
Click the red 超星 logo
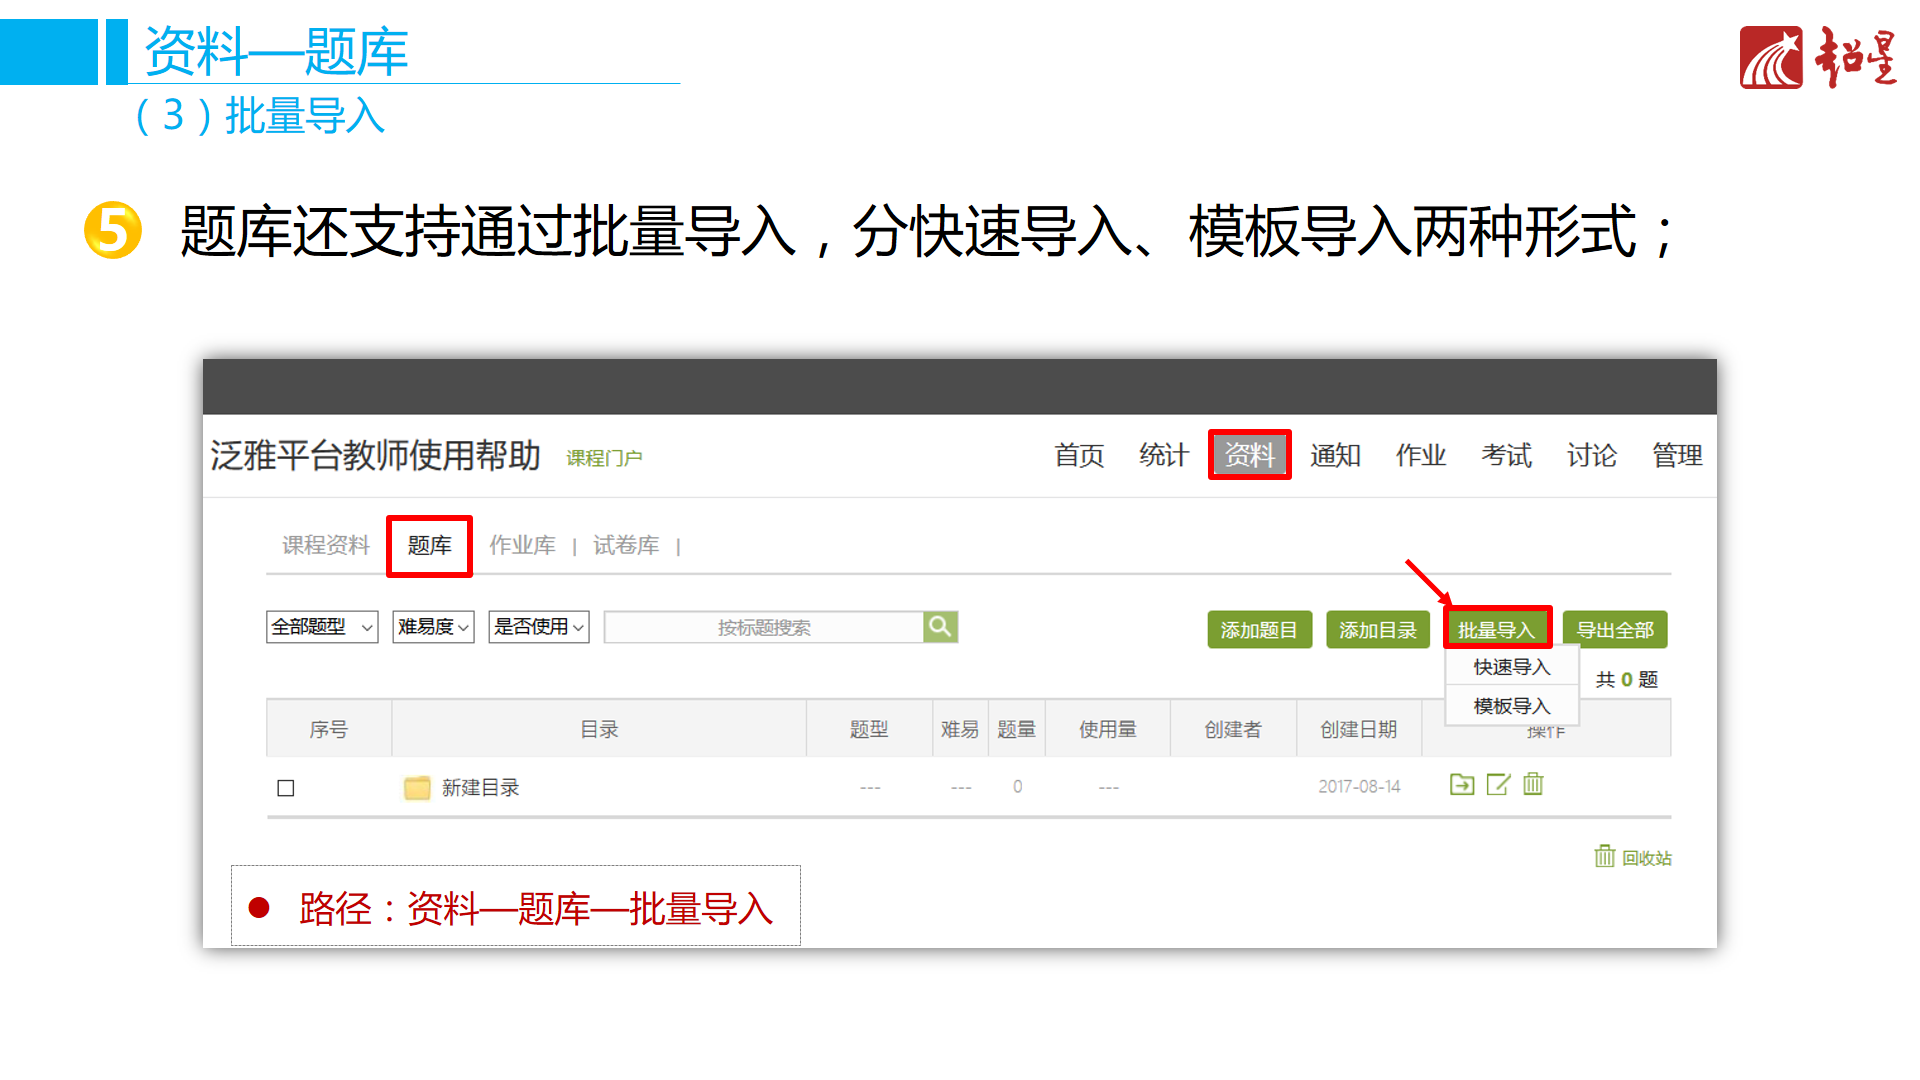coord(1770,58)
